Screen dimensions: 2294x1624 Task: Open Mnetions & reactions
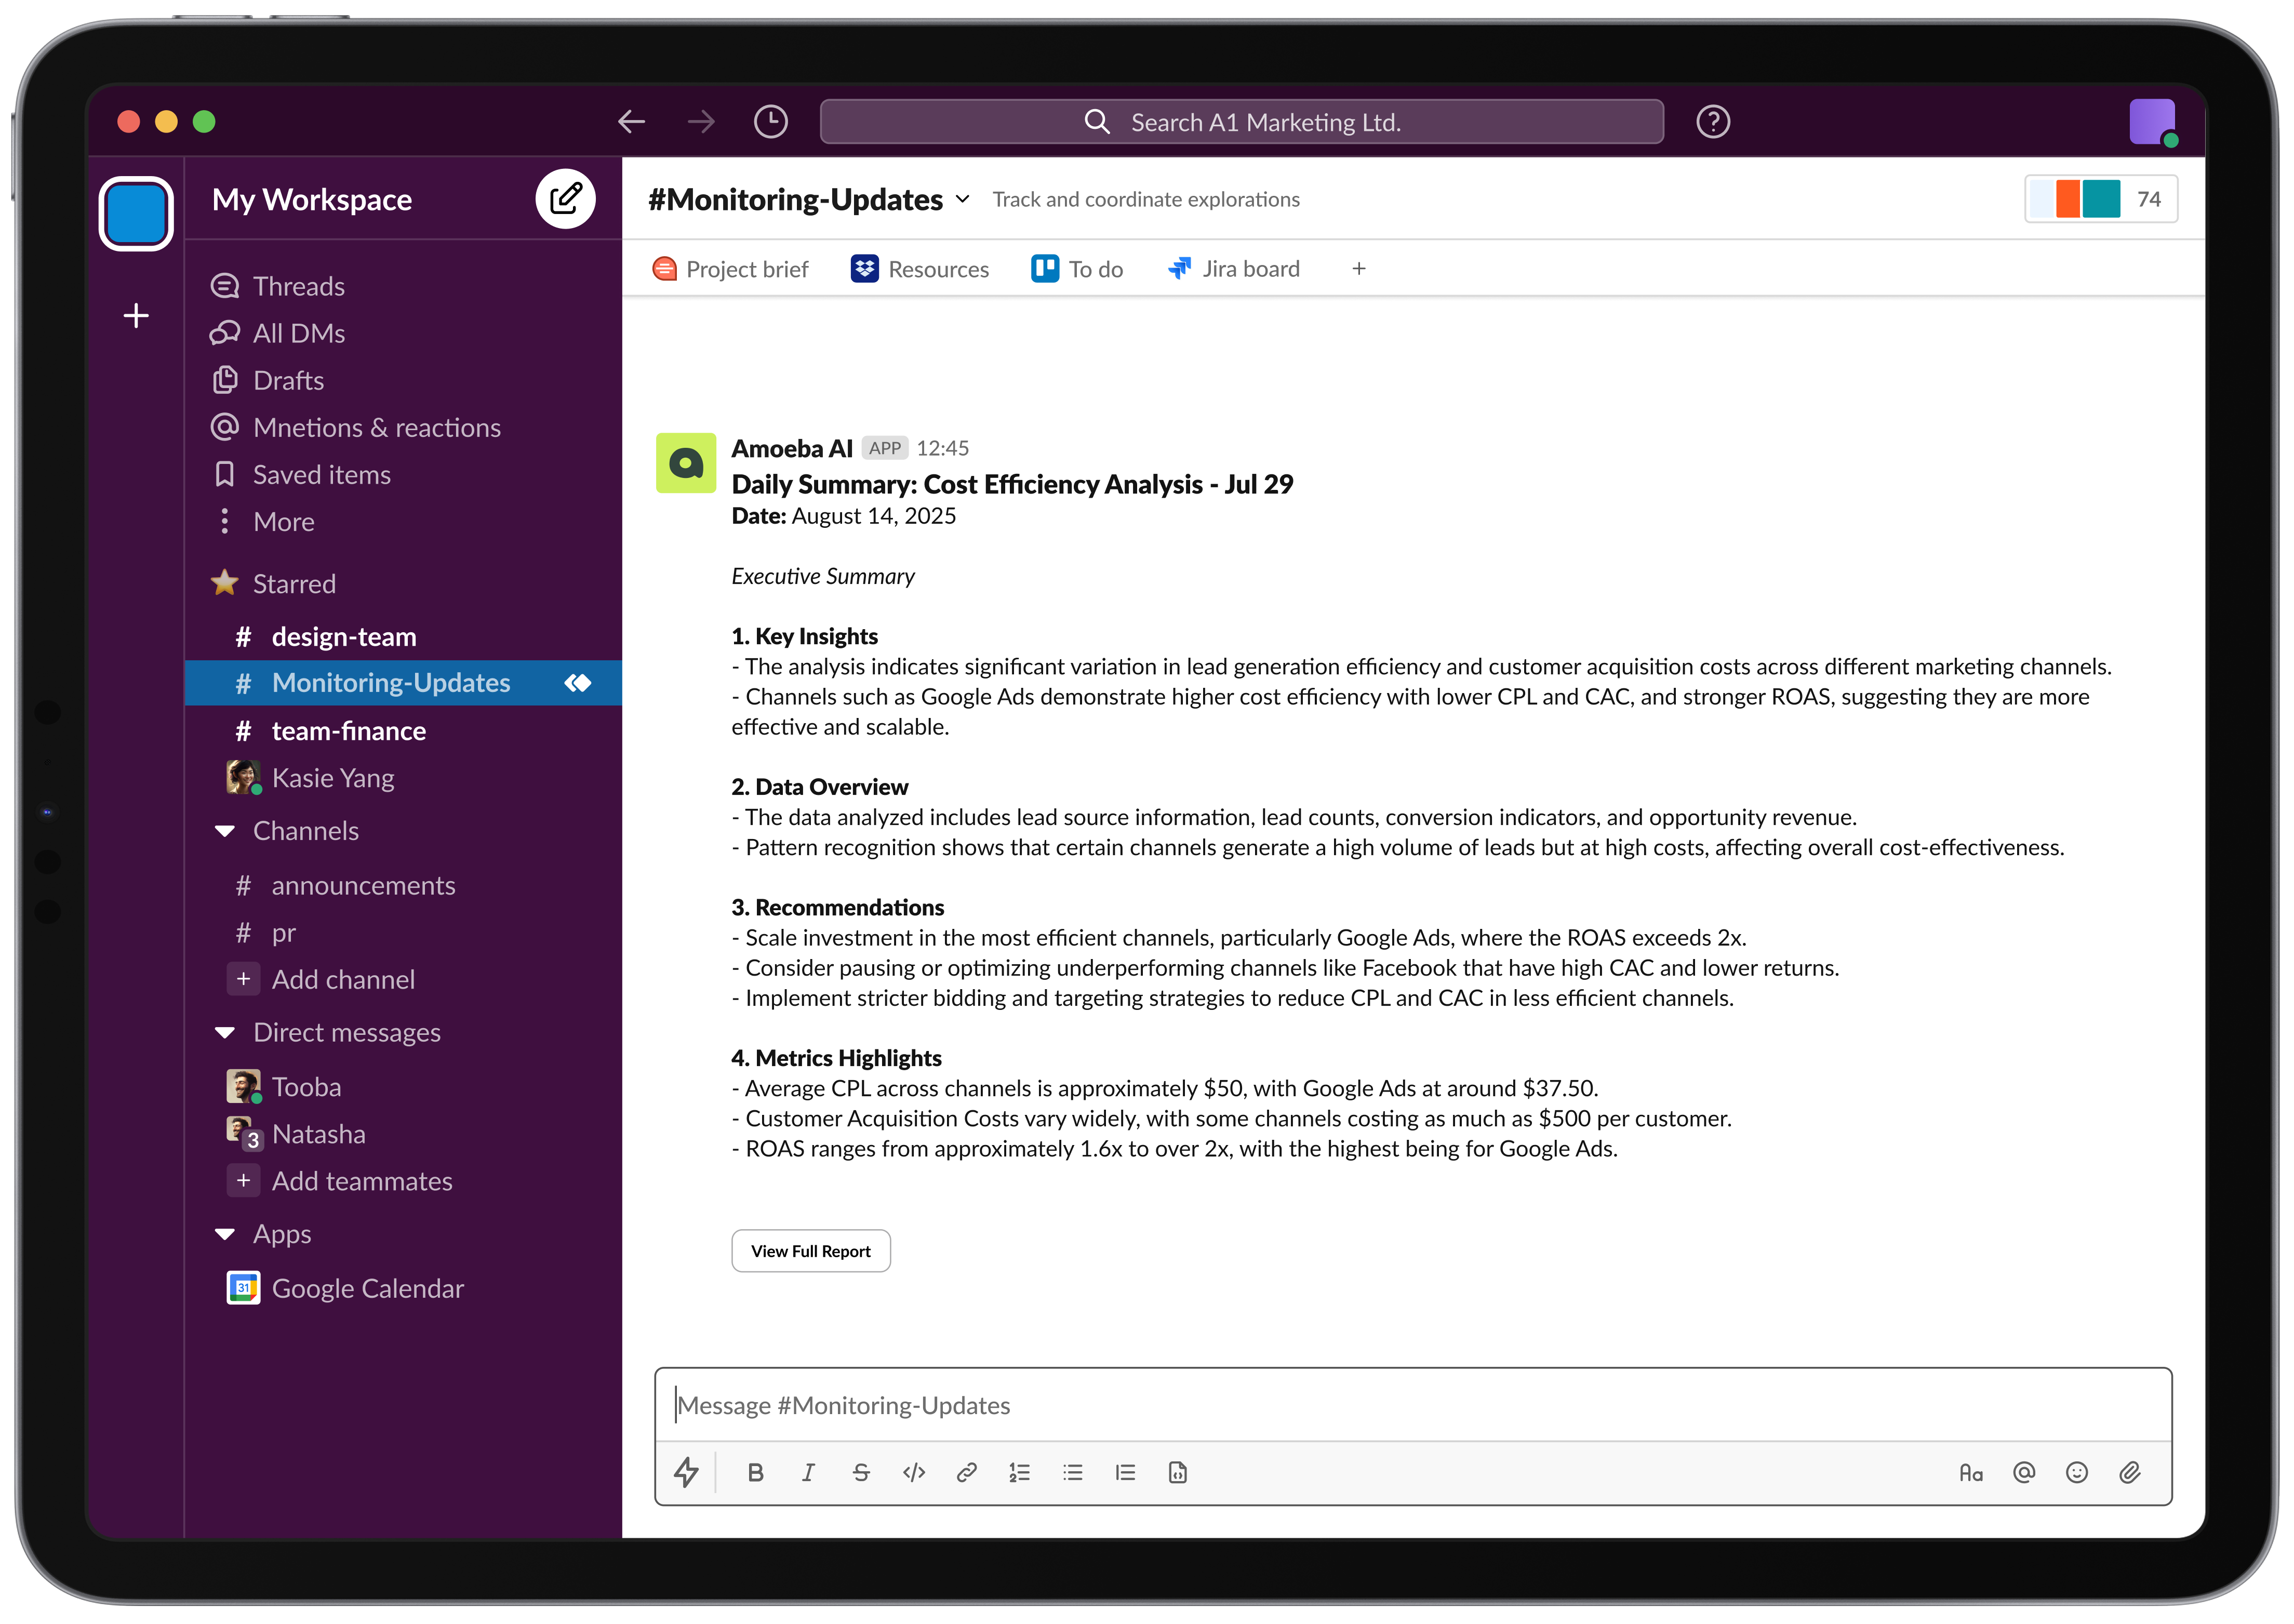pyautogui.click(x=356, y=427)
